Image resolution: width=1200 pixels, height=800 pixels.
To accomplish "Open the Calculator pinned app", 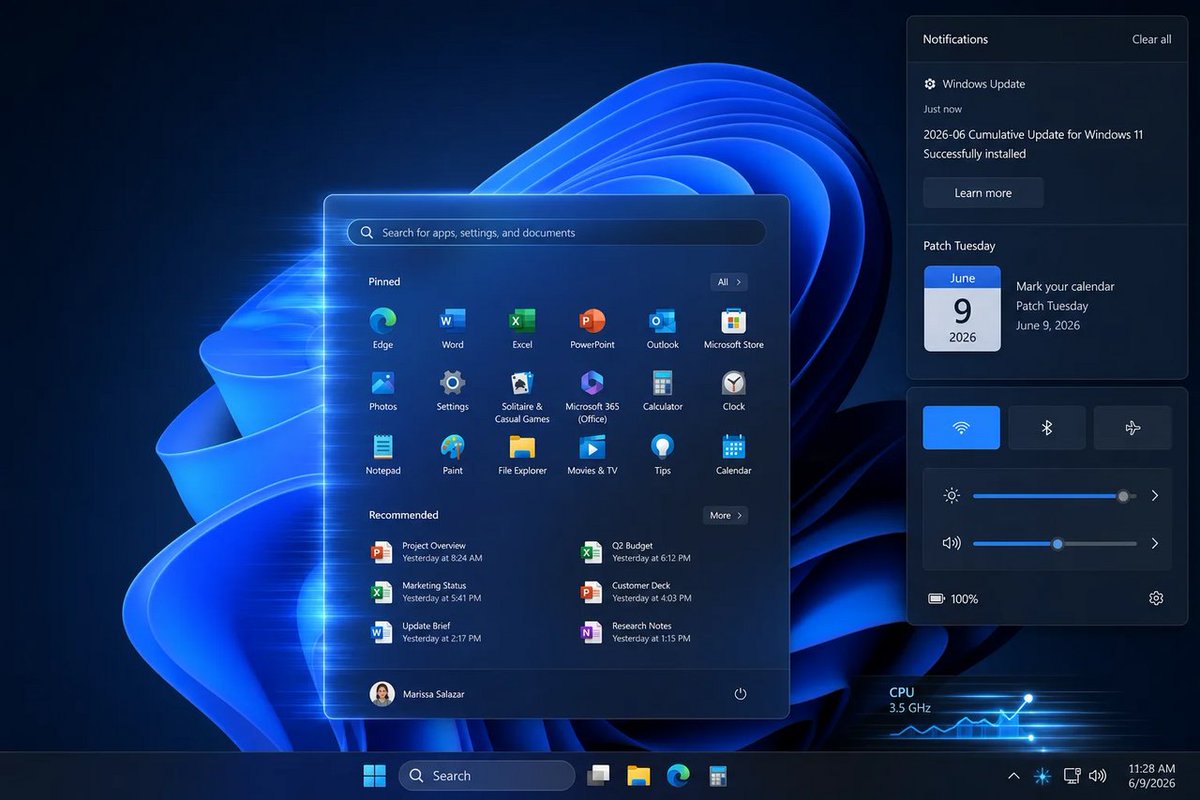I will (662, 391).
